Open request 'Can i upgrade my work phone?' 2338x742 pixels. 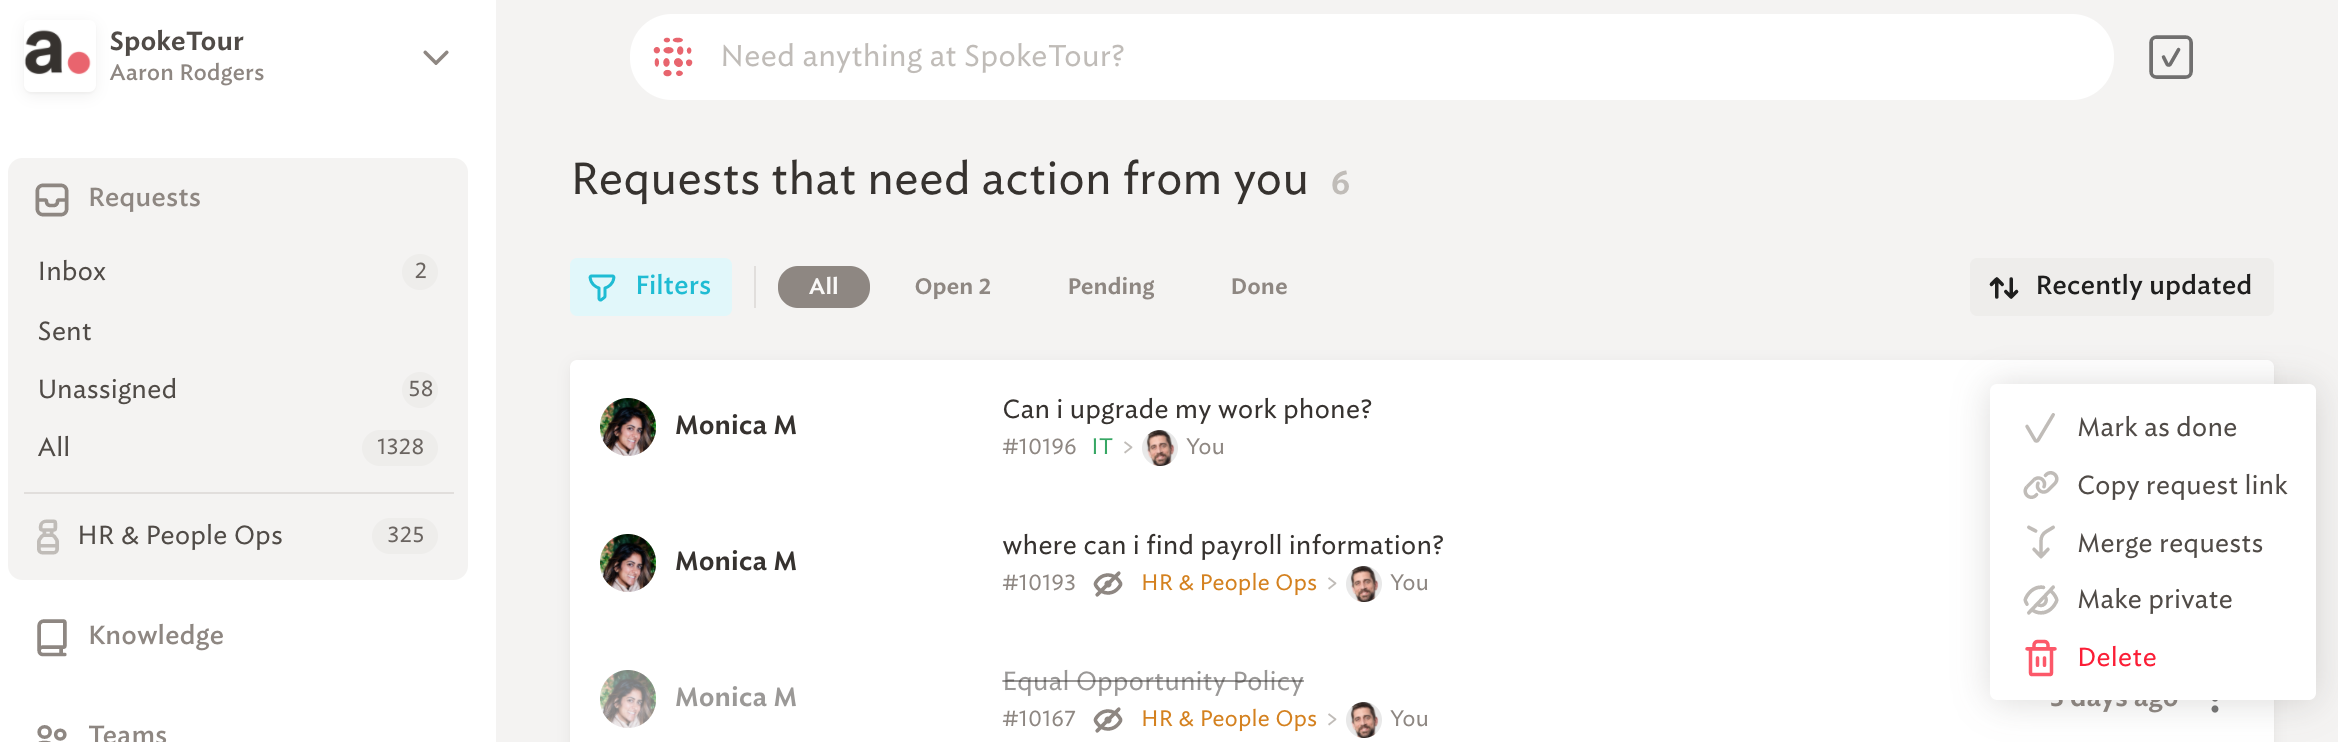(x=1187, y=409)
